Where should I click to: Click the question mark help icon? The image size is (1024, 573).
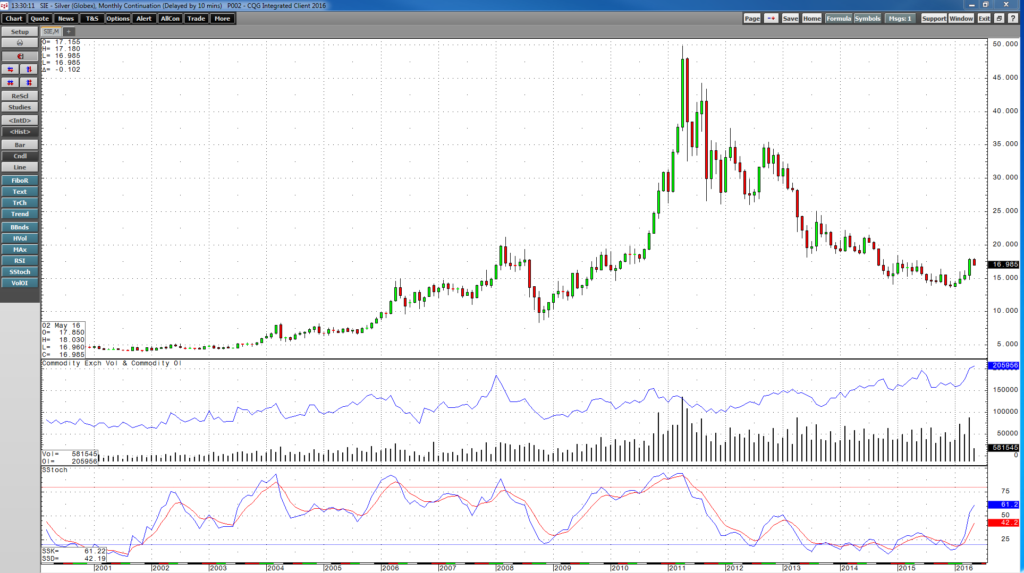1013,18
